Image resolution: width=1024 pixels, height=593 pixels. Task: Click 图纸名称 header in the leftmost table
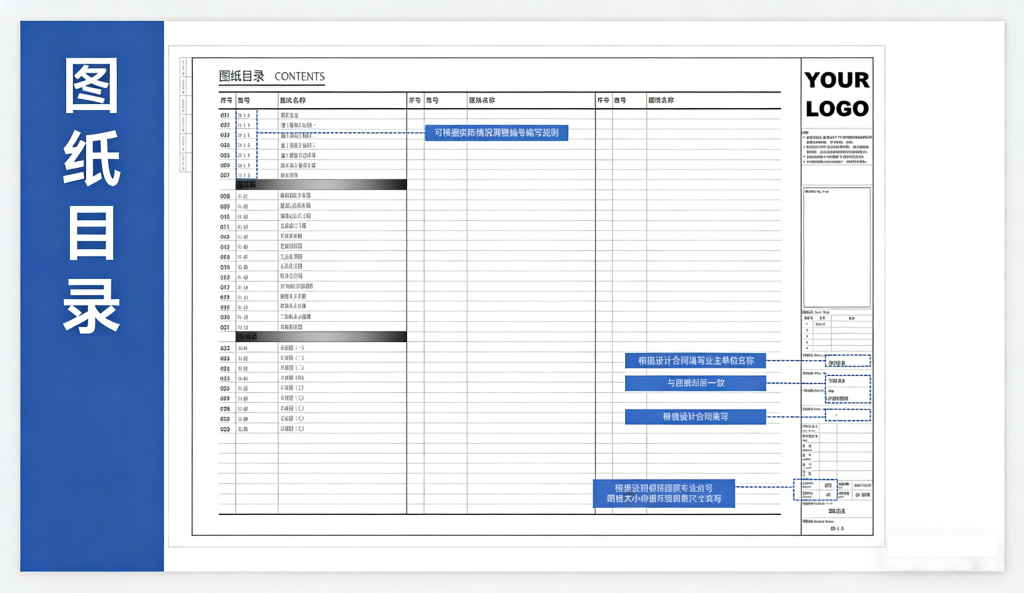[292, 101]
